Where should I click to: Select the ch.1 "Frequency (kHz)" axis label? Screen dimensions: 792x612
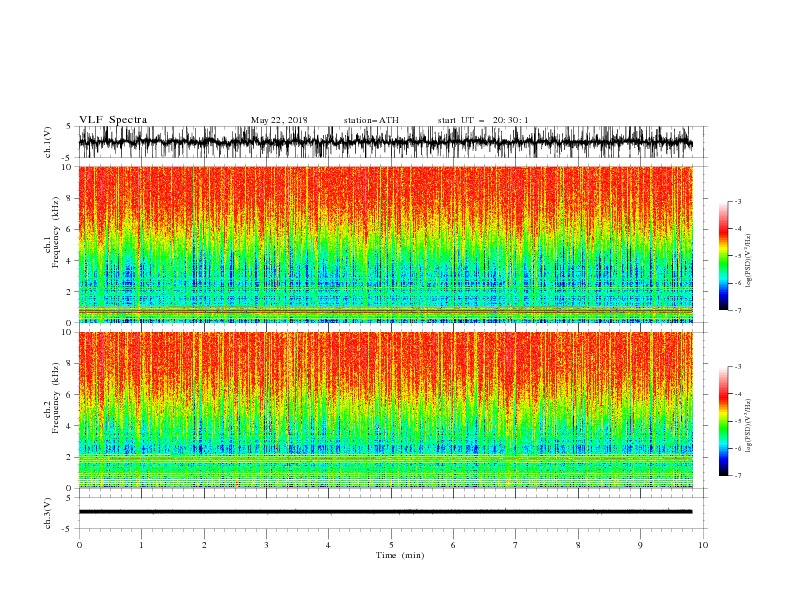pyautogui.click(x=55, y=233)
